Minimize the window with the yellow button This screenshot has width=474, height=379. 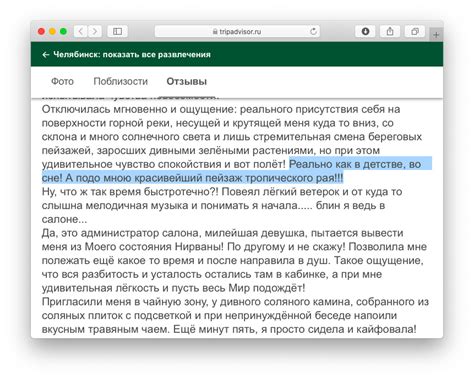pyautogui.click(x=52, y=31)
